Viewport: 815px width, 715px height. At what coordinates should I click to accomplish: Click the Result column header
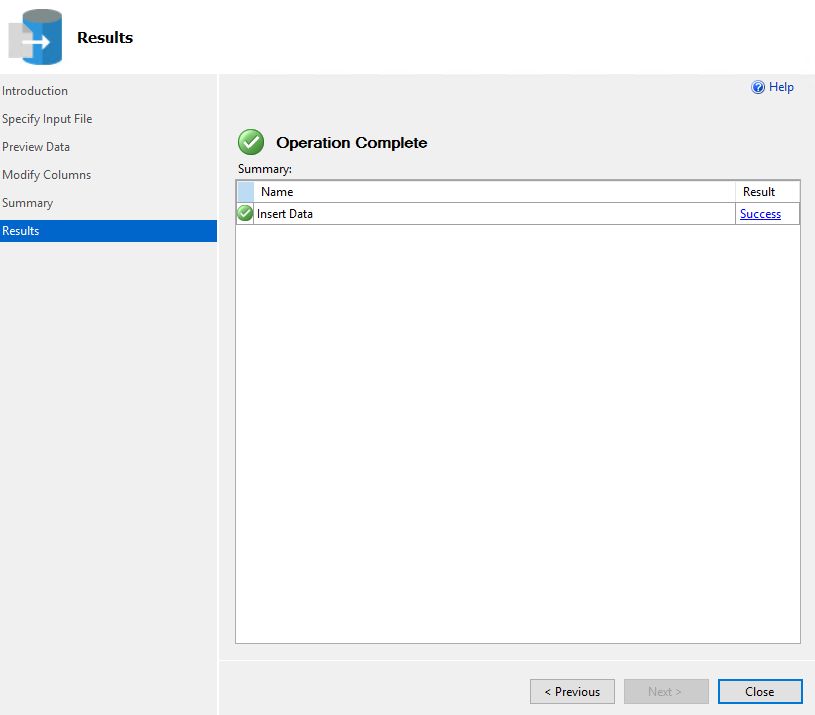[768, 192]
